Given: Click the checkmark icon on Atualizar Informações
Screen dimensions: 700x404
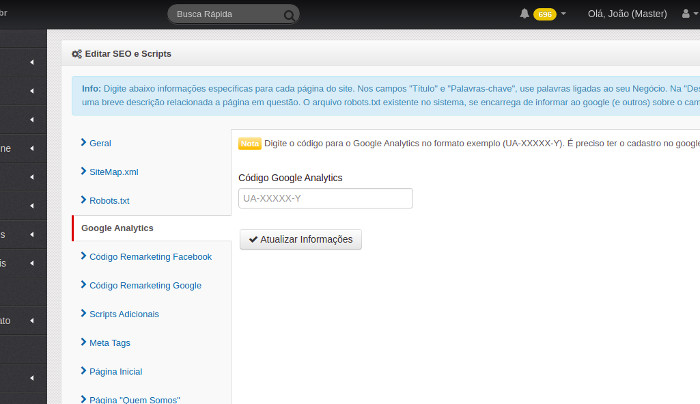Looking at the screenshot, I should [253, 239].
